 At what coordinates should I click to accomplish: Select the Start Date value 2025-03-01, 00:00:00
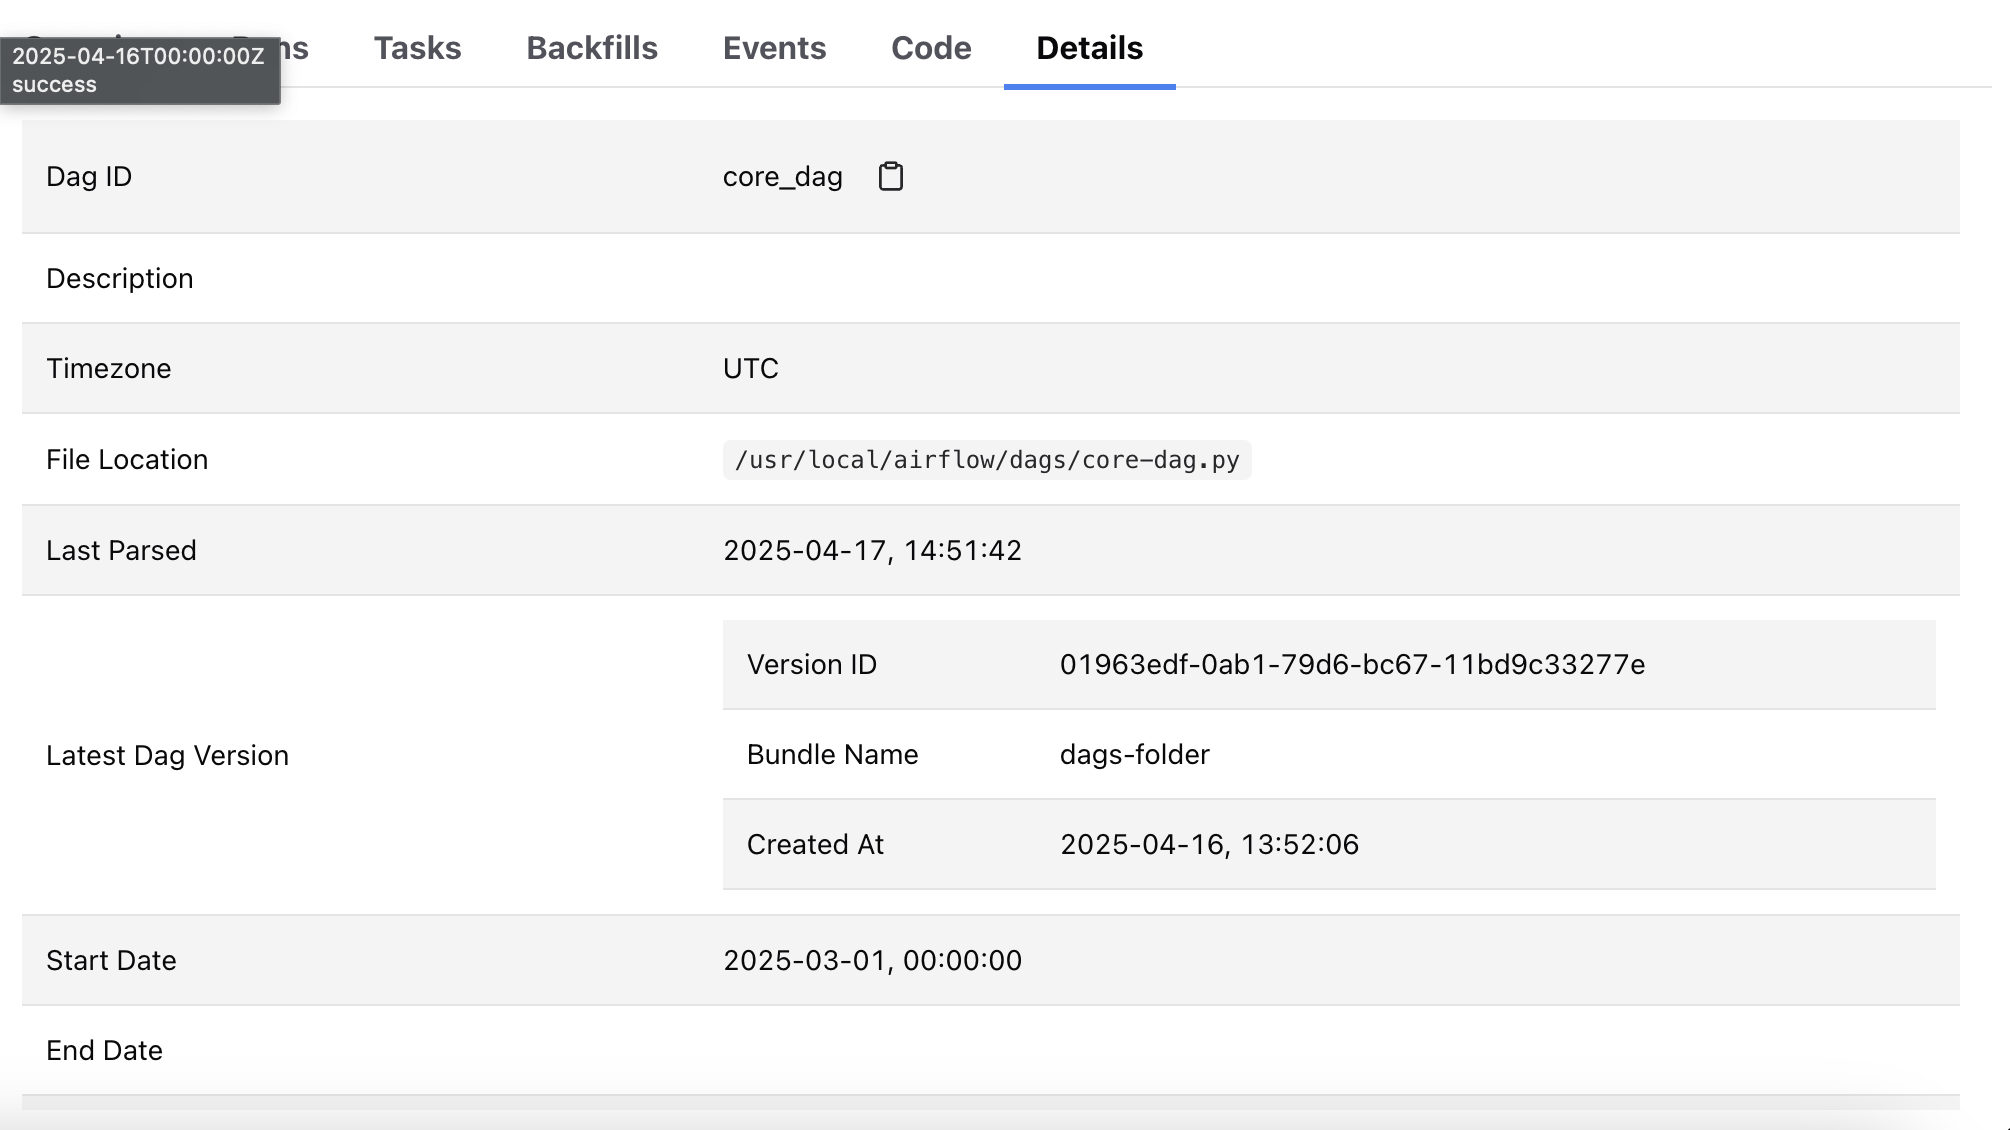pyautogui.click(x=872, y=961)
